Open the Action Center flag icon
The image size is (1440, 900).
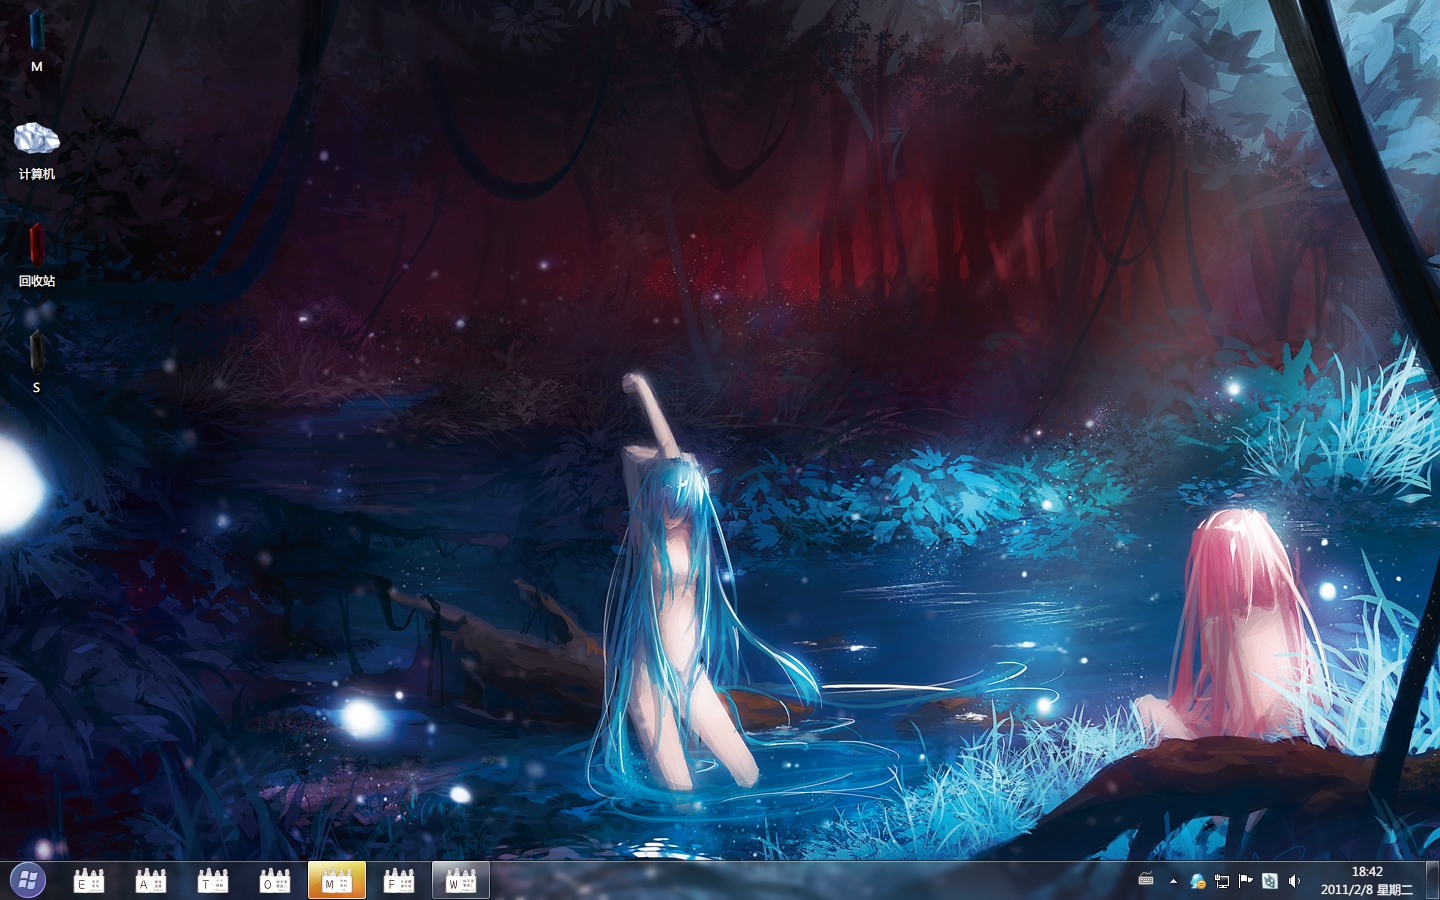[1246, 881]
